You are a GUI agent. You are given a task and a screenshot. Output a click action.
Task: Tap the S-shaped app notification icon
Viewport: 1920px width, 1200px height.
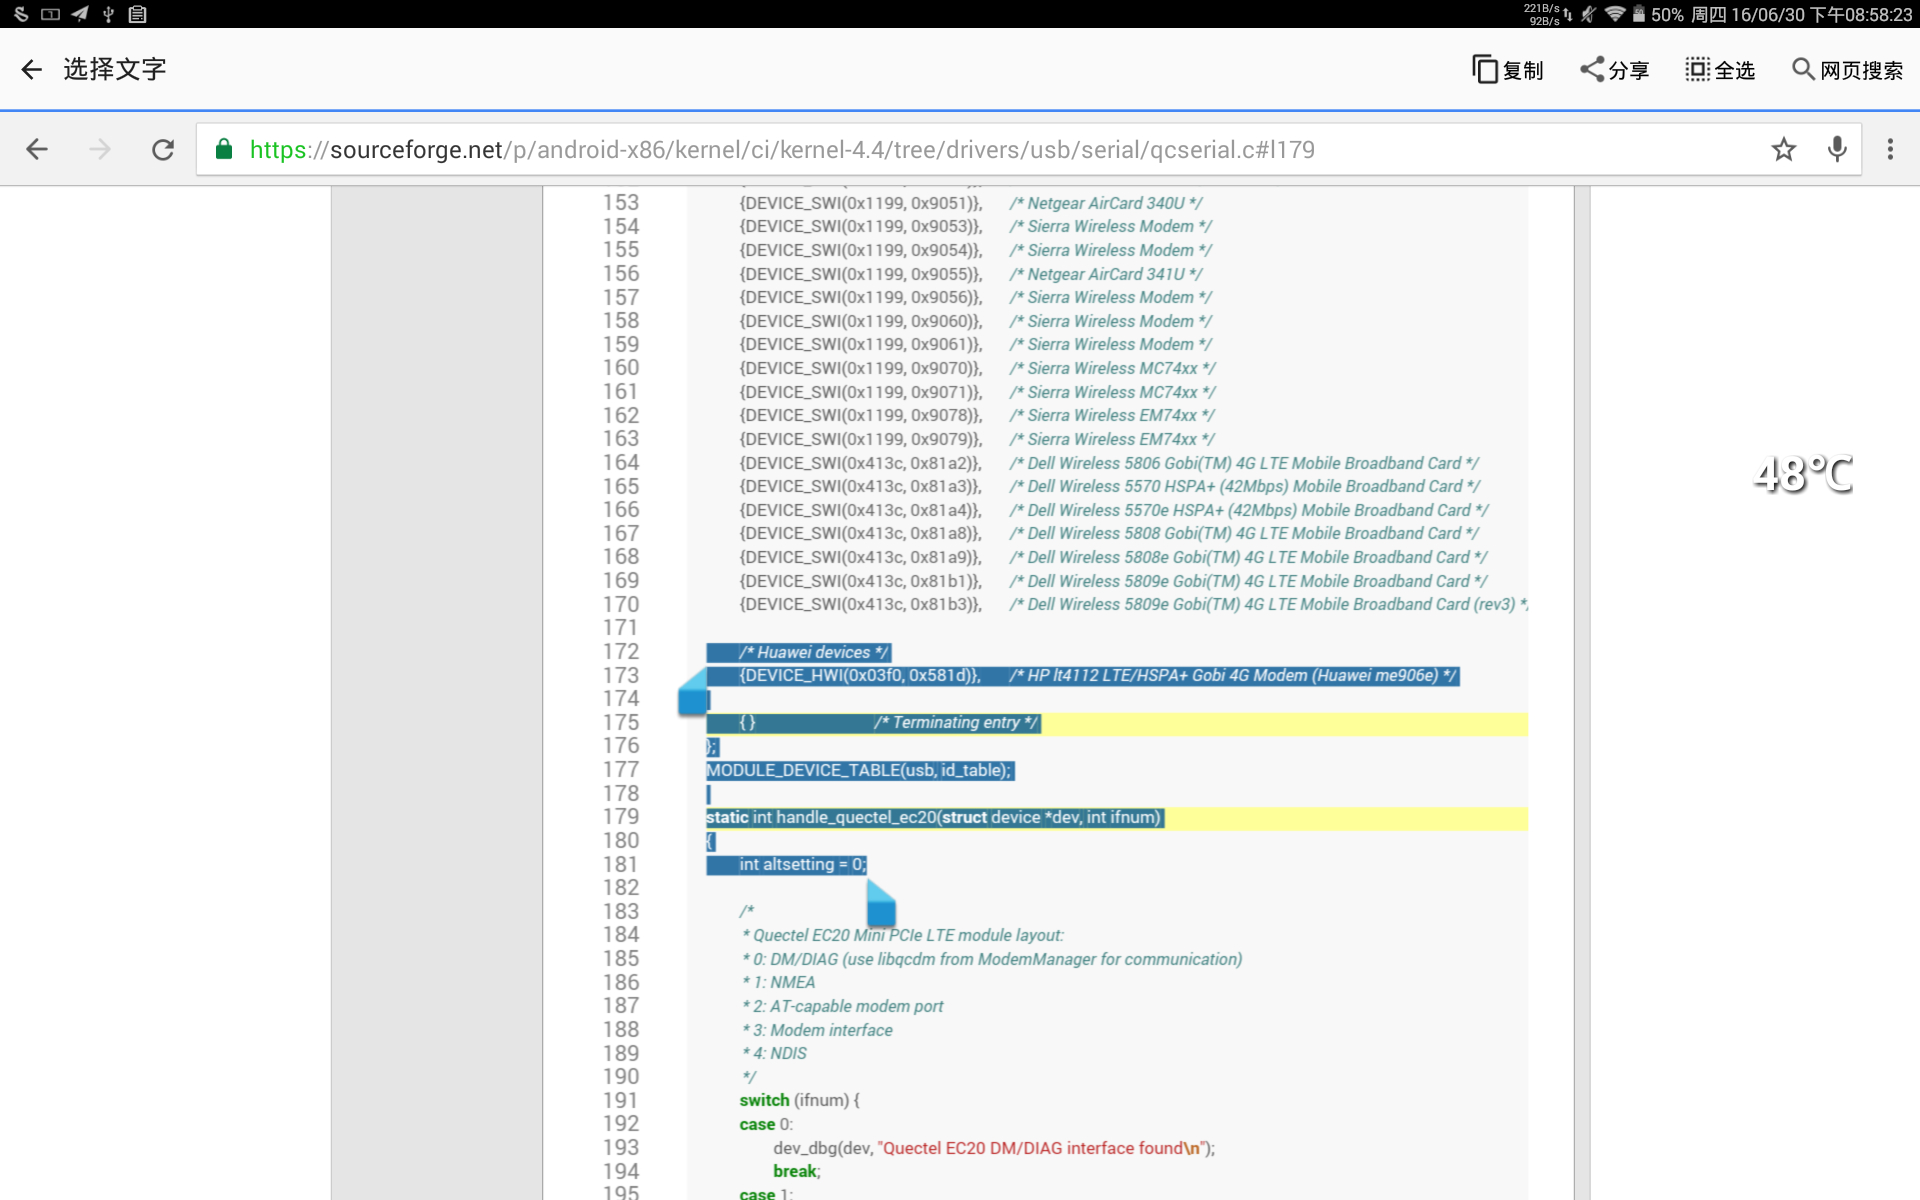tap(21, 14)
